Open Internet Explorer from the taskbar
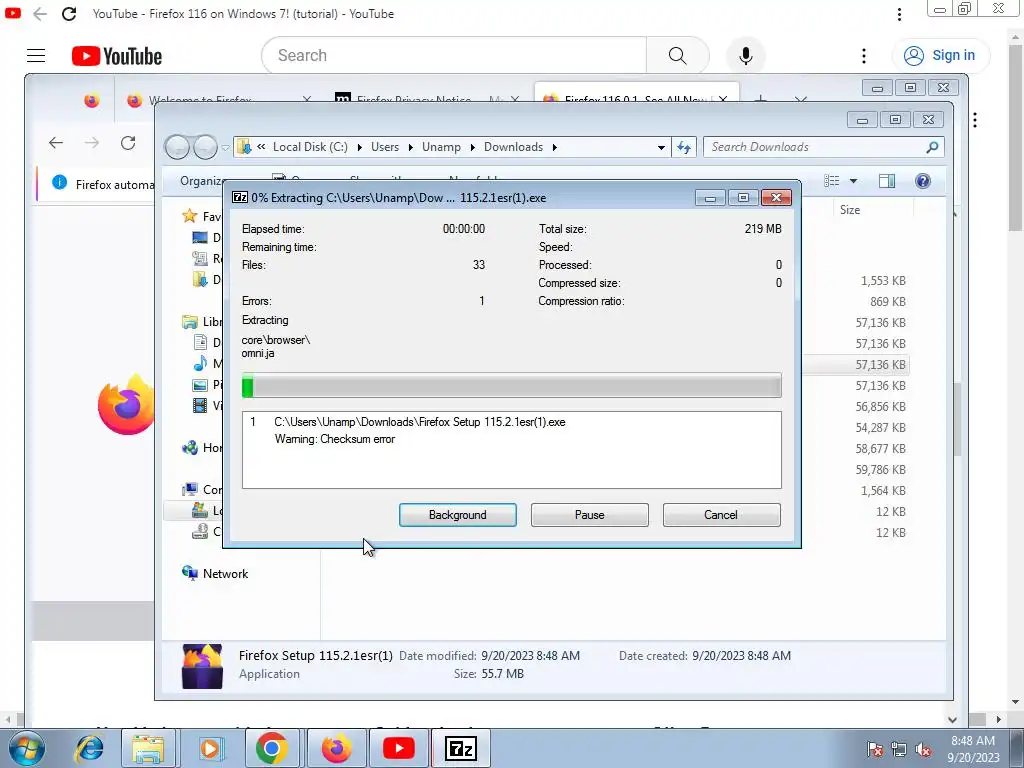1024x768 pixels. (89, 748)
